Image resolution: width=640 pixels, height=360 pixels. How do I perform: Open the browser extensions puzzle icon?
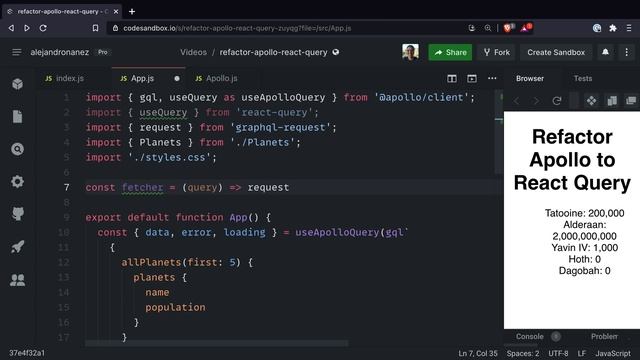click(613, 28)
